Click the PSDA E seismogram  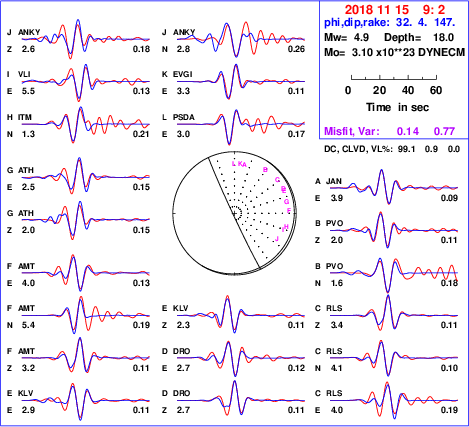[241, 127]
